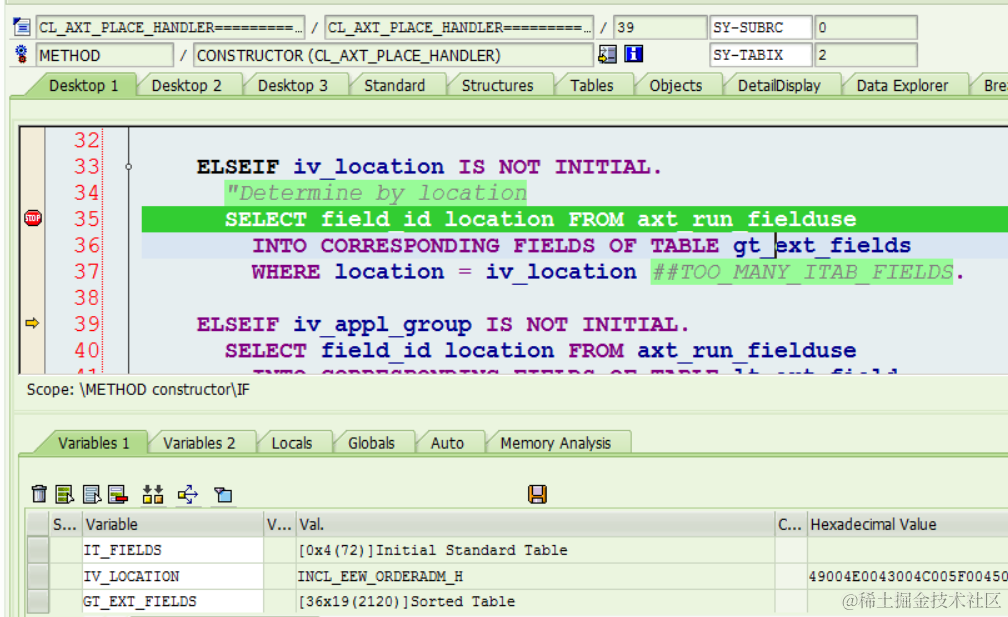Select the Variables 1 tab
The width and height of the screenshot is (1008, 617).
(94, 443)
